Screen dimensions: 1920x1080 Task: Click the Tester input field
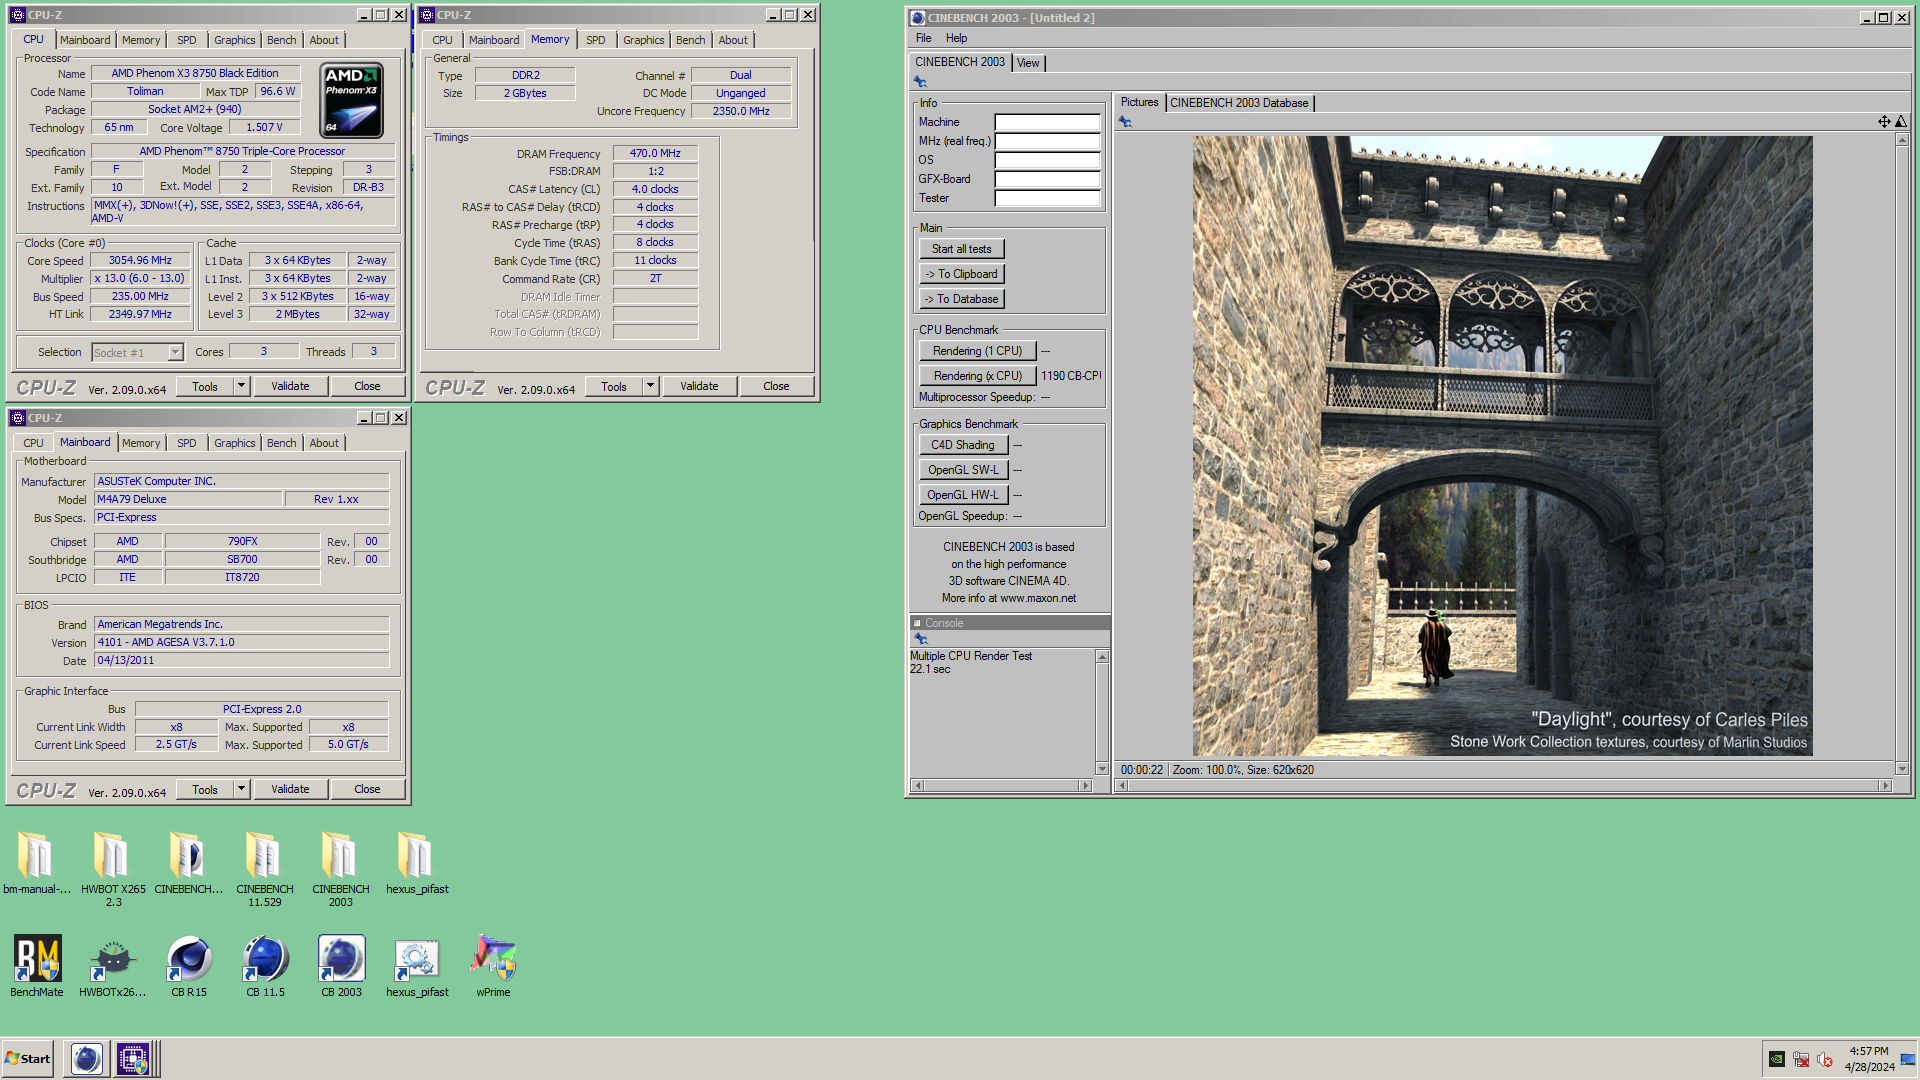click(1047, 198)
